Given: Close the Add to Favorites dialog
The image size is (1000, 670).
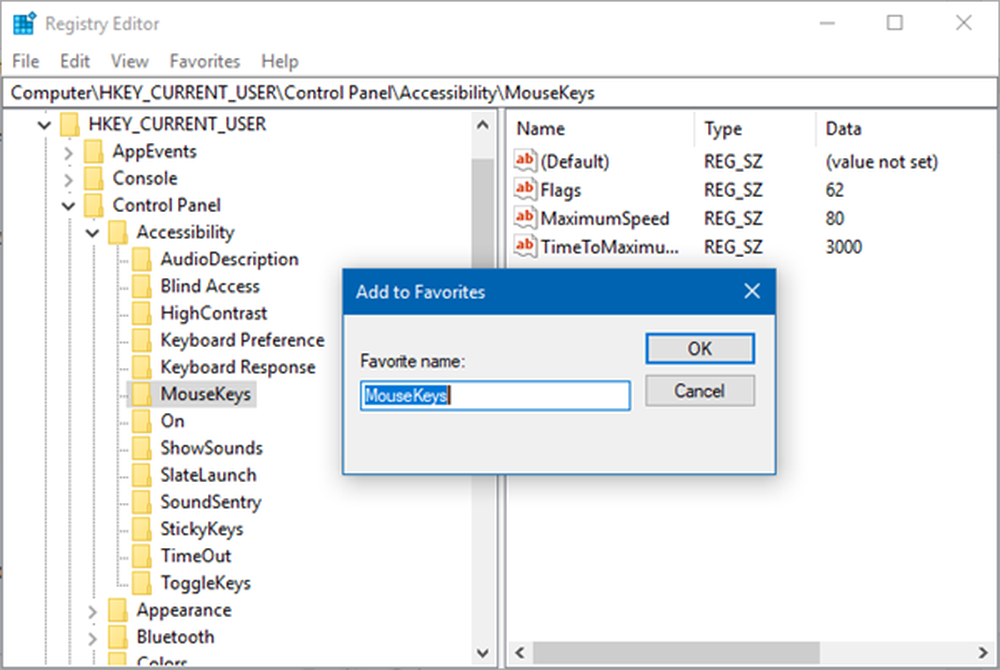Looking at the screenshot, I should (x=752, y=292).
